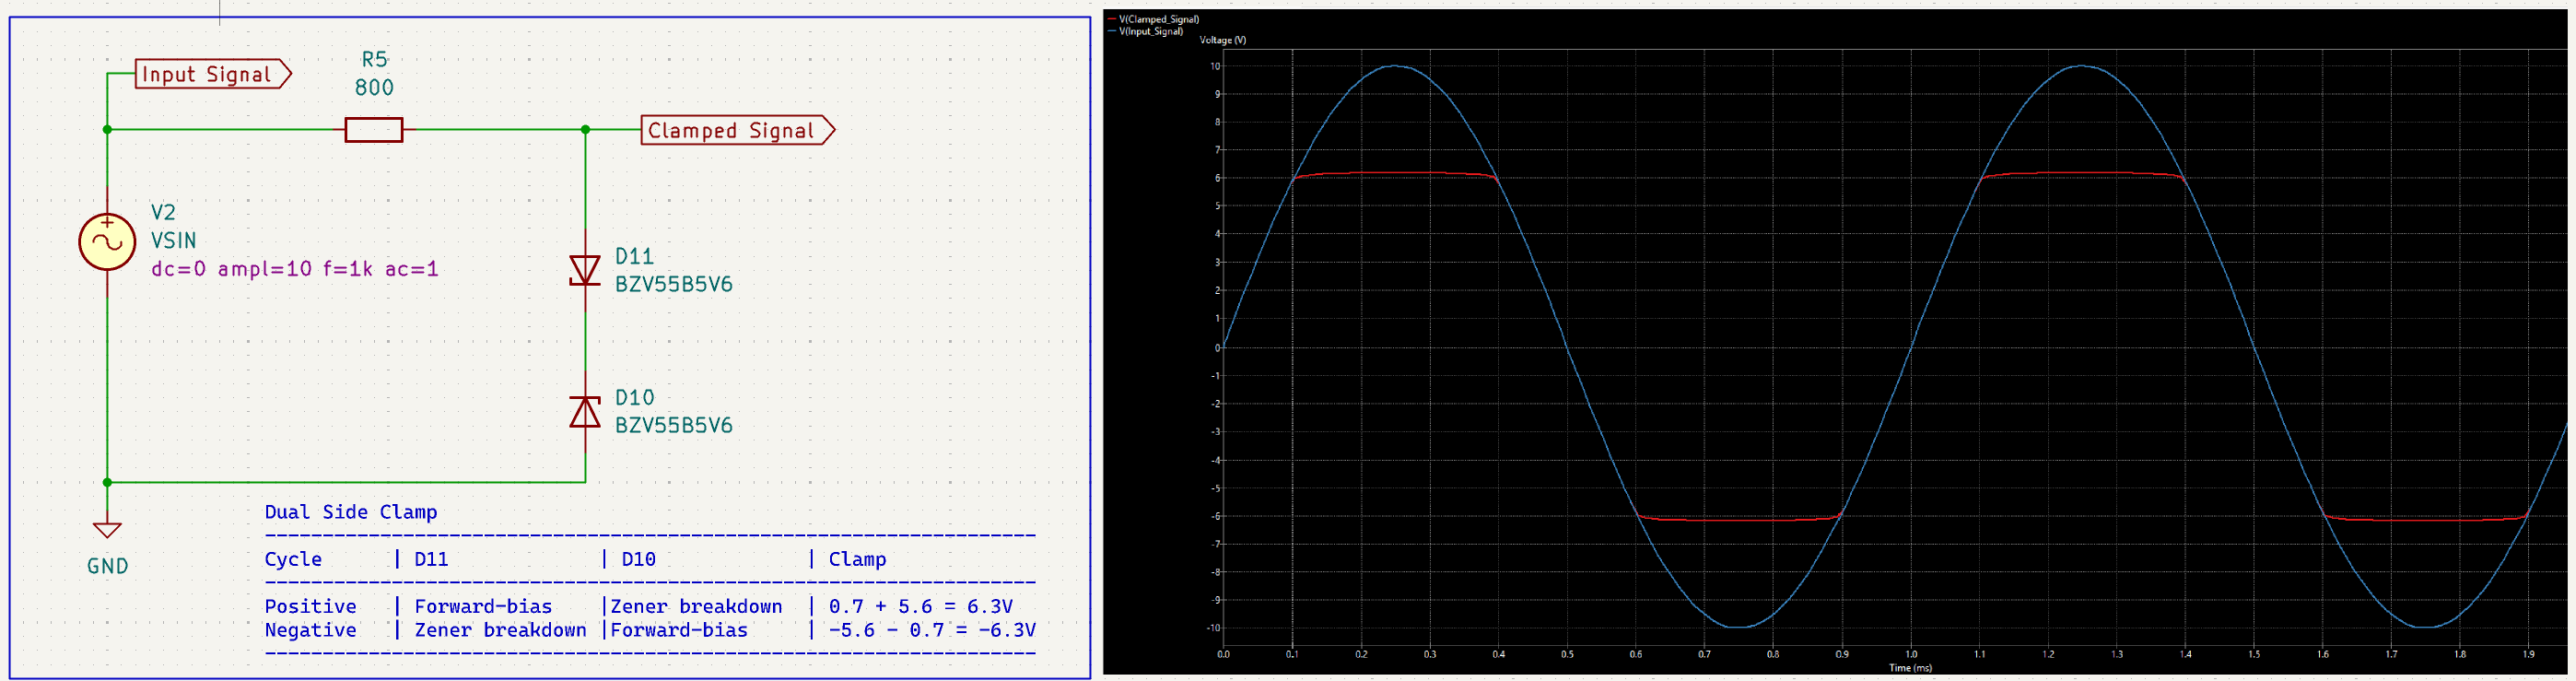The height and width of the screenshot is (681, 2576).
Task: Click the V2 sine voltage source symbol
Action: point(107,242)
